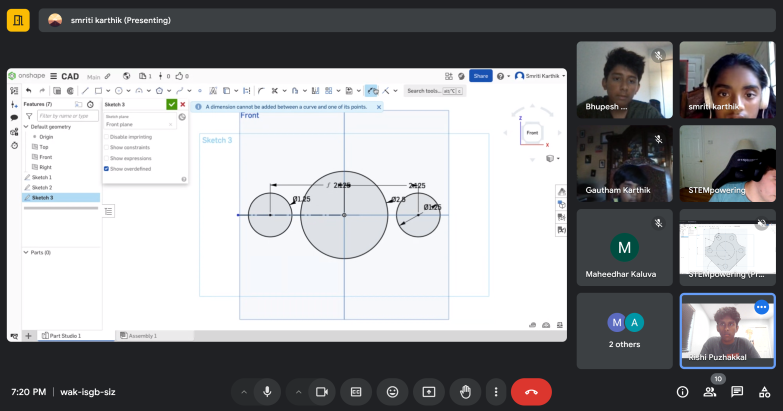Select the Spline sketch tool
The height and width of the screenshot is (411, 783).
coord(179,91)
